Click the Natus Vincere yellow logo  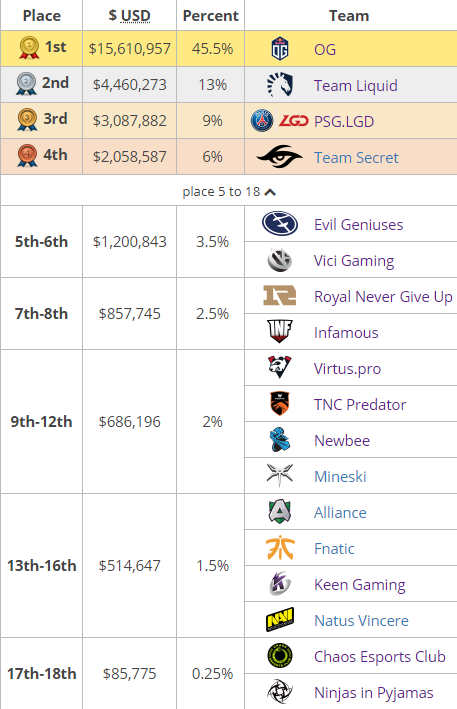280,619
